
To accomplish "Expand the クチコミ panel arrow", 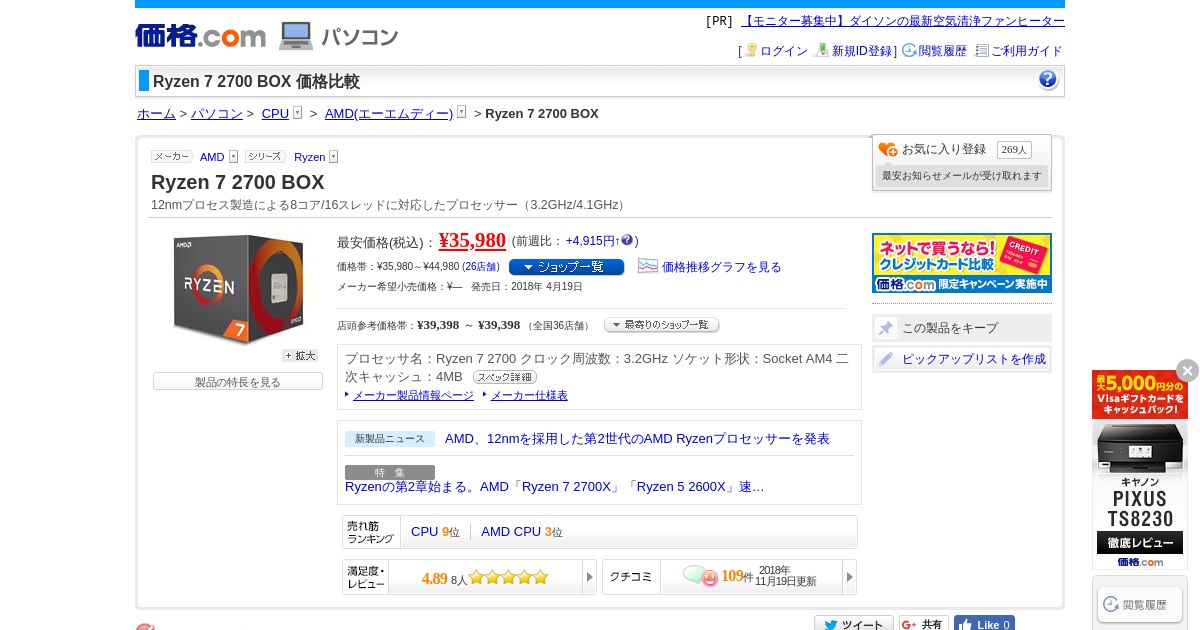I will tap(849, 577).
